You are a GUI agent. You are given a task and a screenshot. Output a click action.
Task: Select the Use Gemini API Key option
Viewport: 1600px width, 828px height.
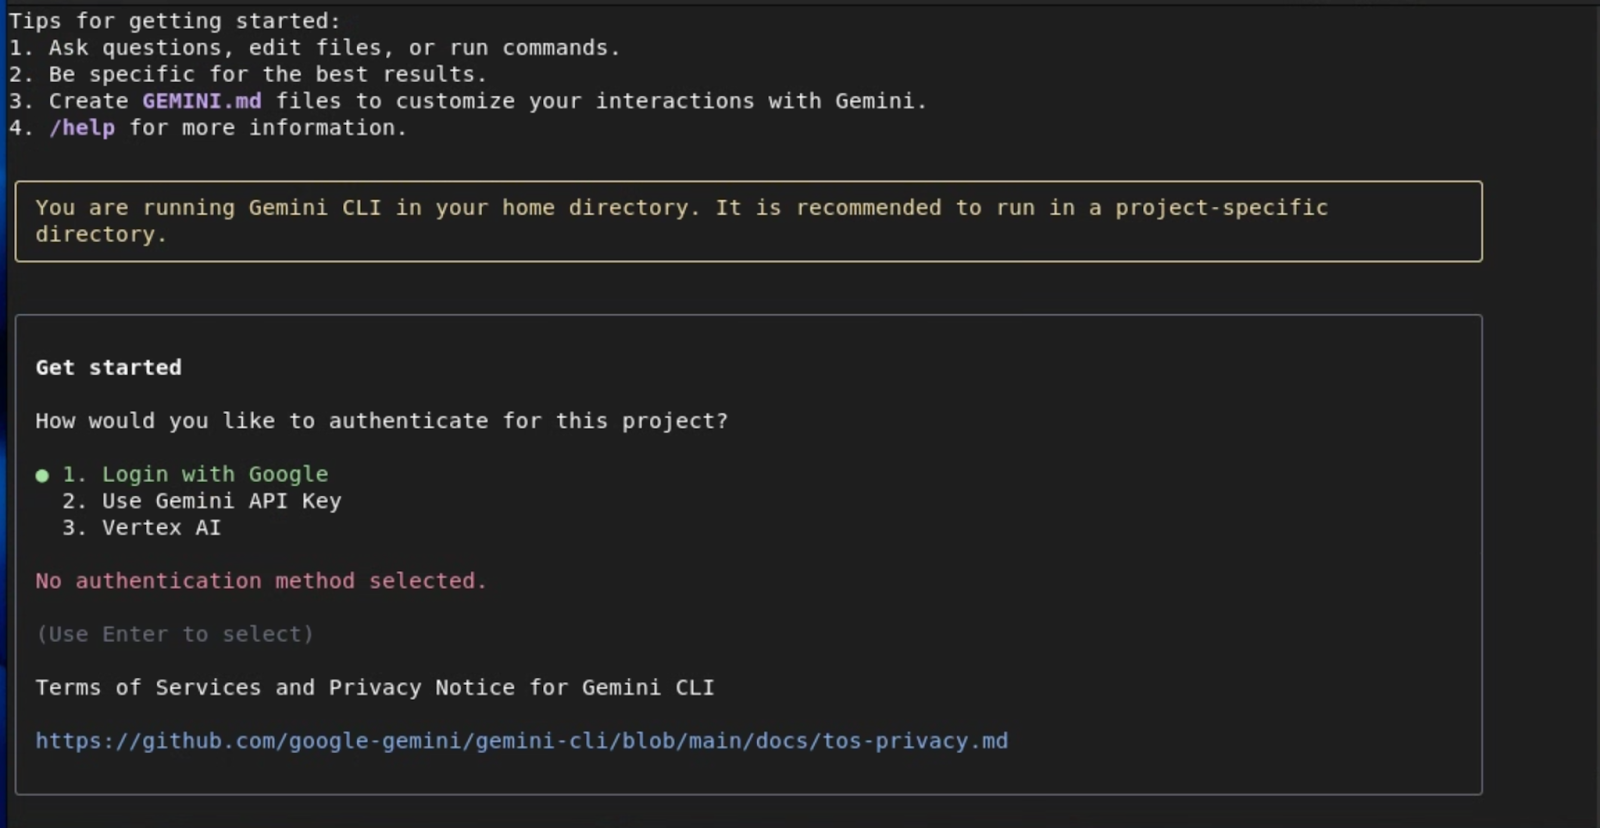coord(220,501)
